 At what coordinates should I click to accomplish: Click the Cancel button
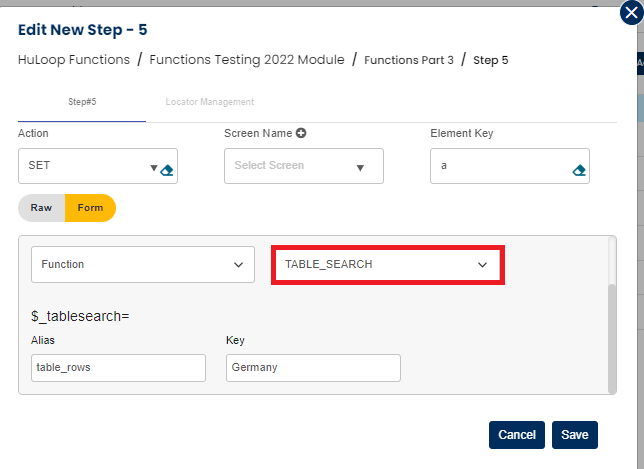click(x=517, y=435)
